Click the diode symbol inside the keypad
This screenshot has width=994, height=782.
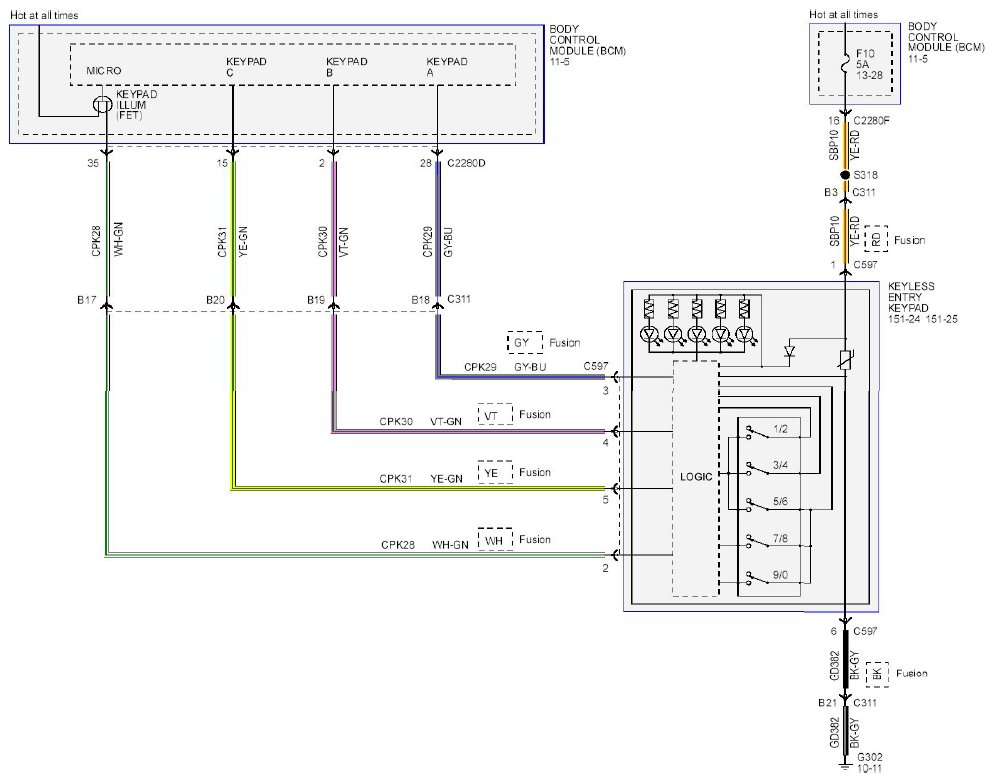coord(790,350)
